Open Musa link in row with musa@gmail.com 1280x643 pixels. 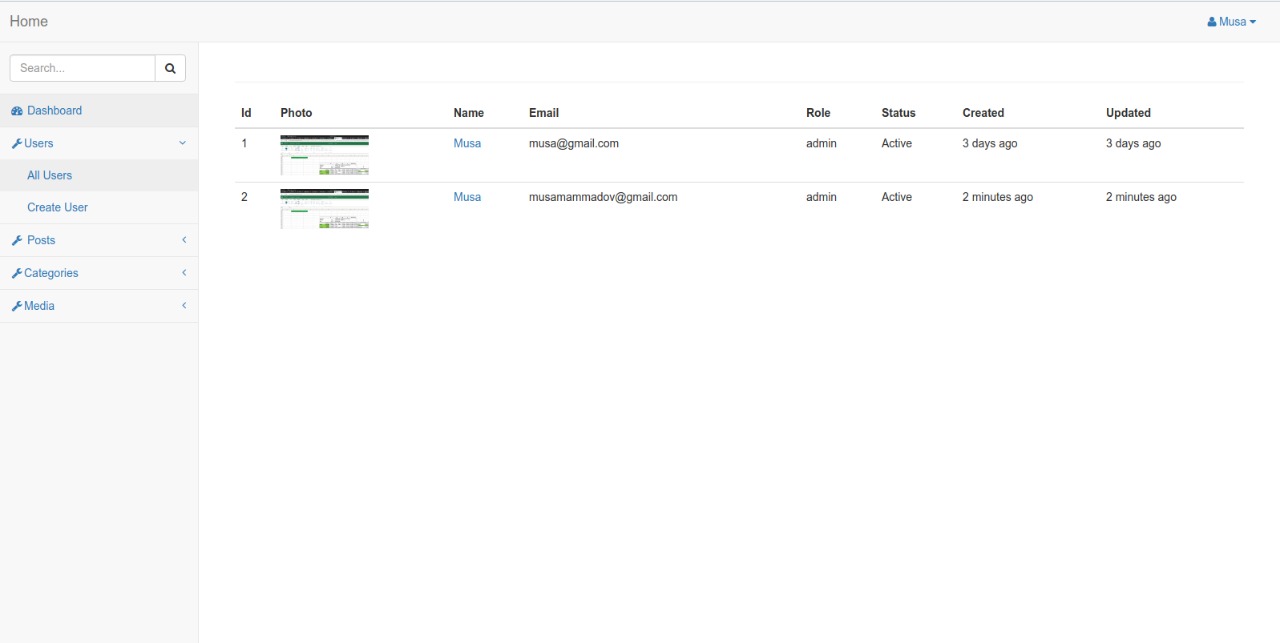[x=467, y=143]
